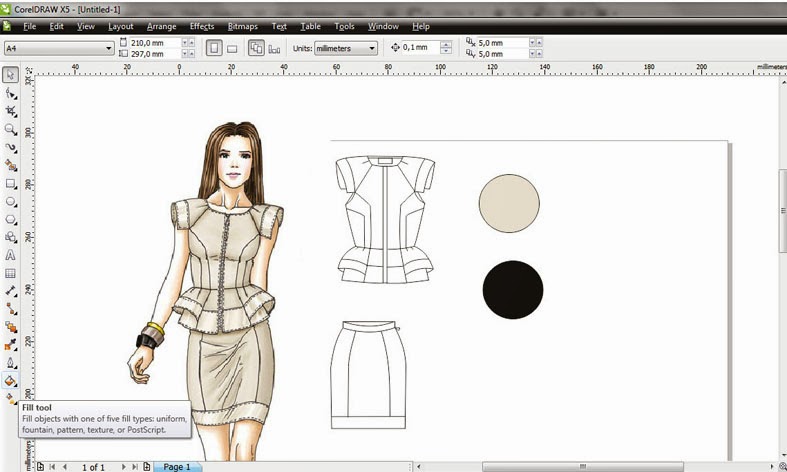Switch page to landscape orientation
The image size is (787, 472).
(x=232, y=48)
